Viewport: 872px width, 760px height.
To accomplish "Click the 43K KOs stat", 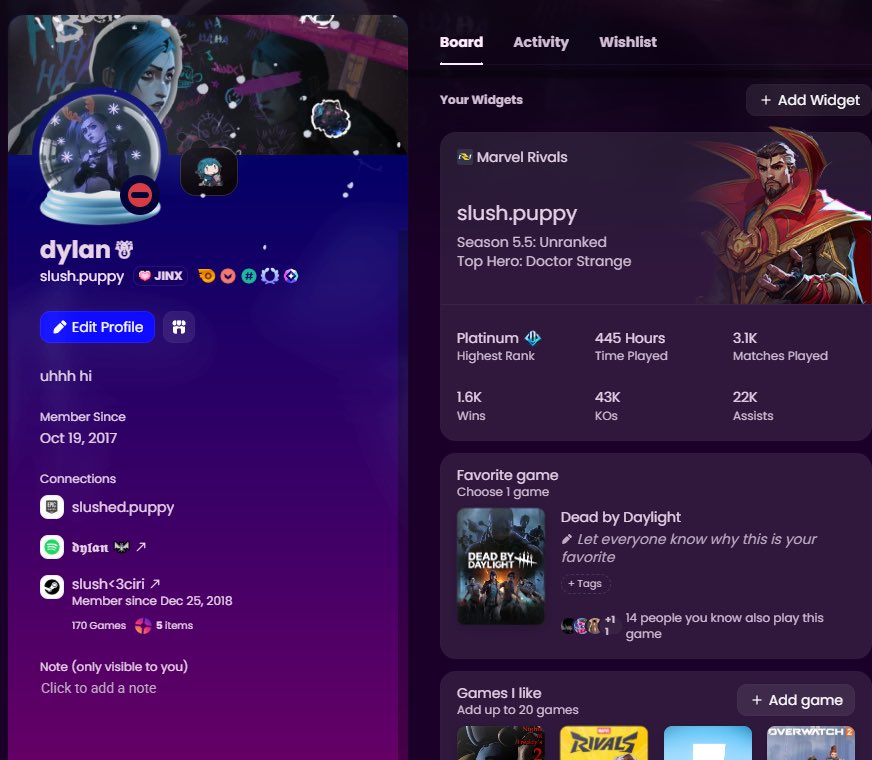I will tap(607, 406).
